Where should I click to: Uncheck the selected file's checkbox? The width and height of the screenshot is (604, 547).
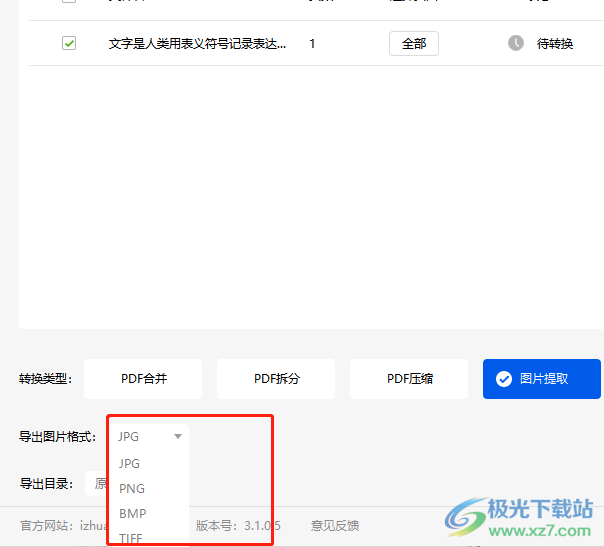coord(69,43)
